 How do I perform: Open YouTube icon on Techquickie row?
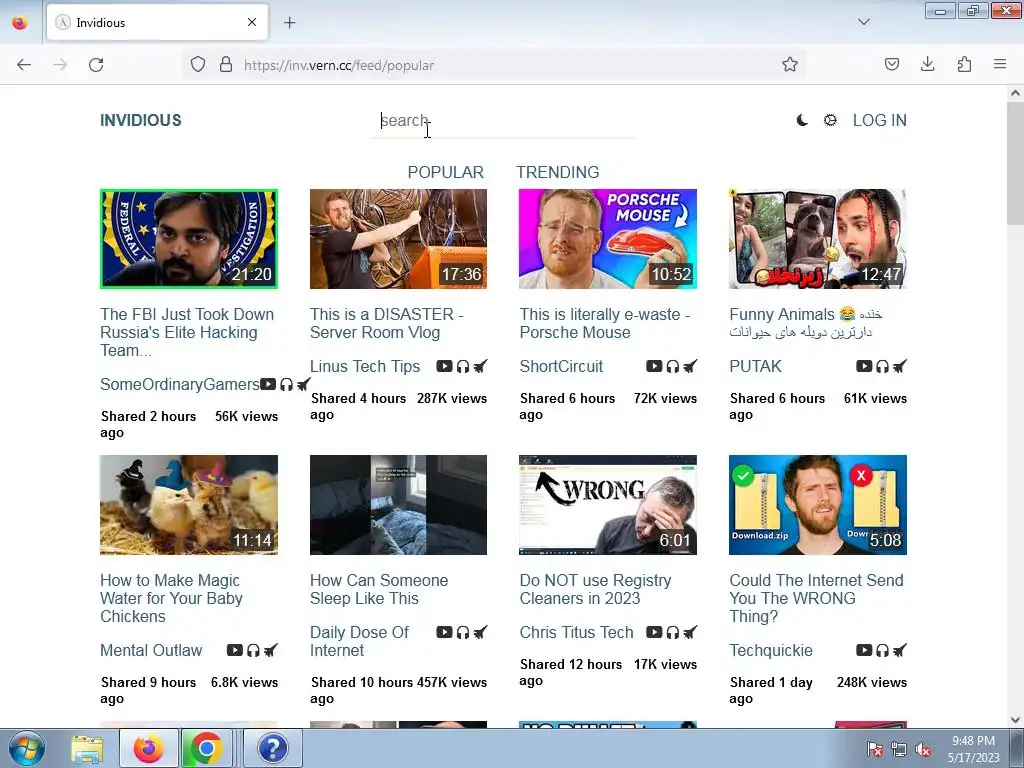coord(864,650)
